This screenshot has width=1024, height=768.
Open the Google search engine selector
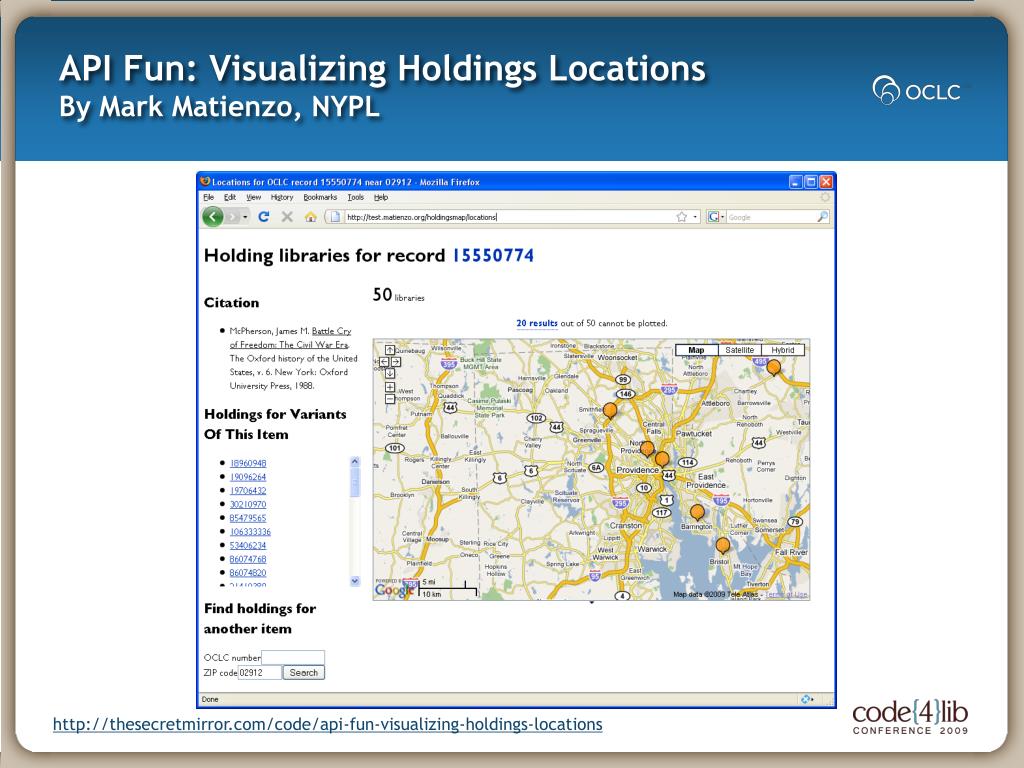716,217
